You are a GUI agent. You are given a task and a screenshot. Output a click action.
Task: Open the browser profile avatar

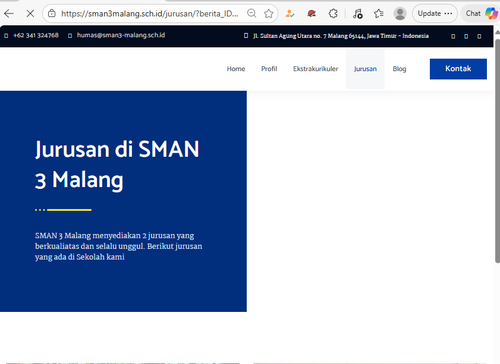[x=400, y=13]
